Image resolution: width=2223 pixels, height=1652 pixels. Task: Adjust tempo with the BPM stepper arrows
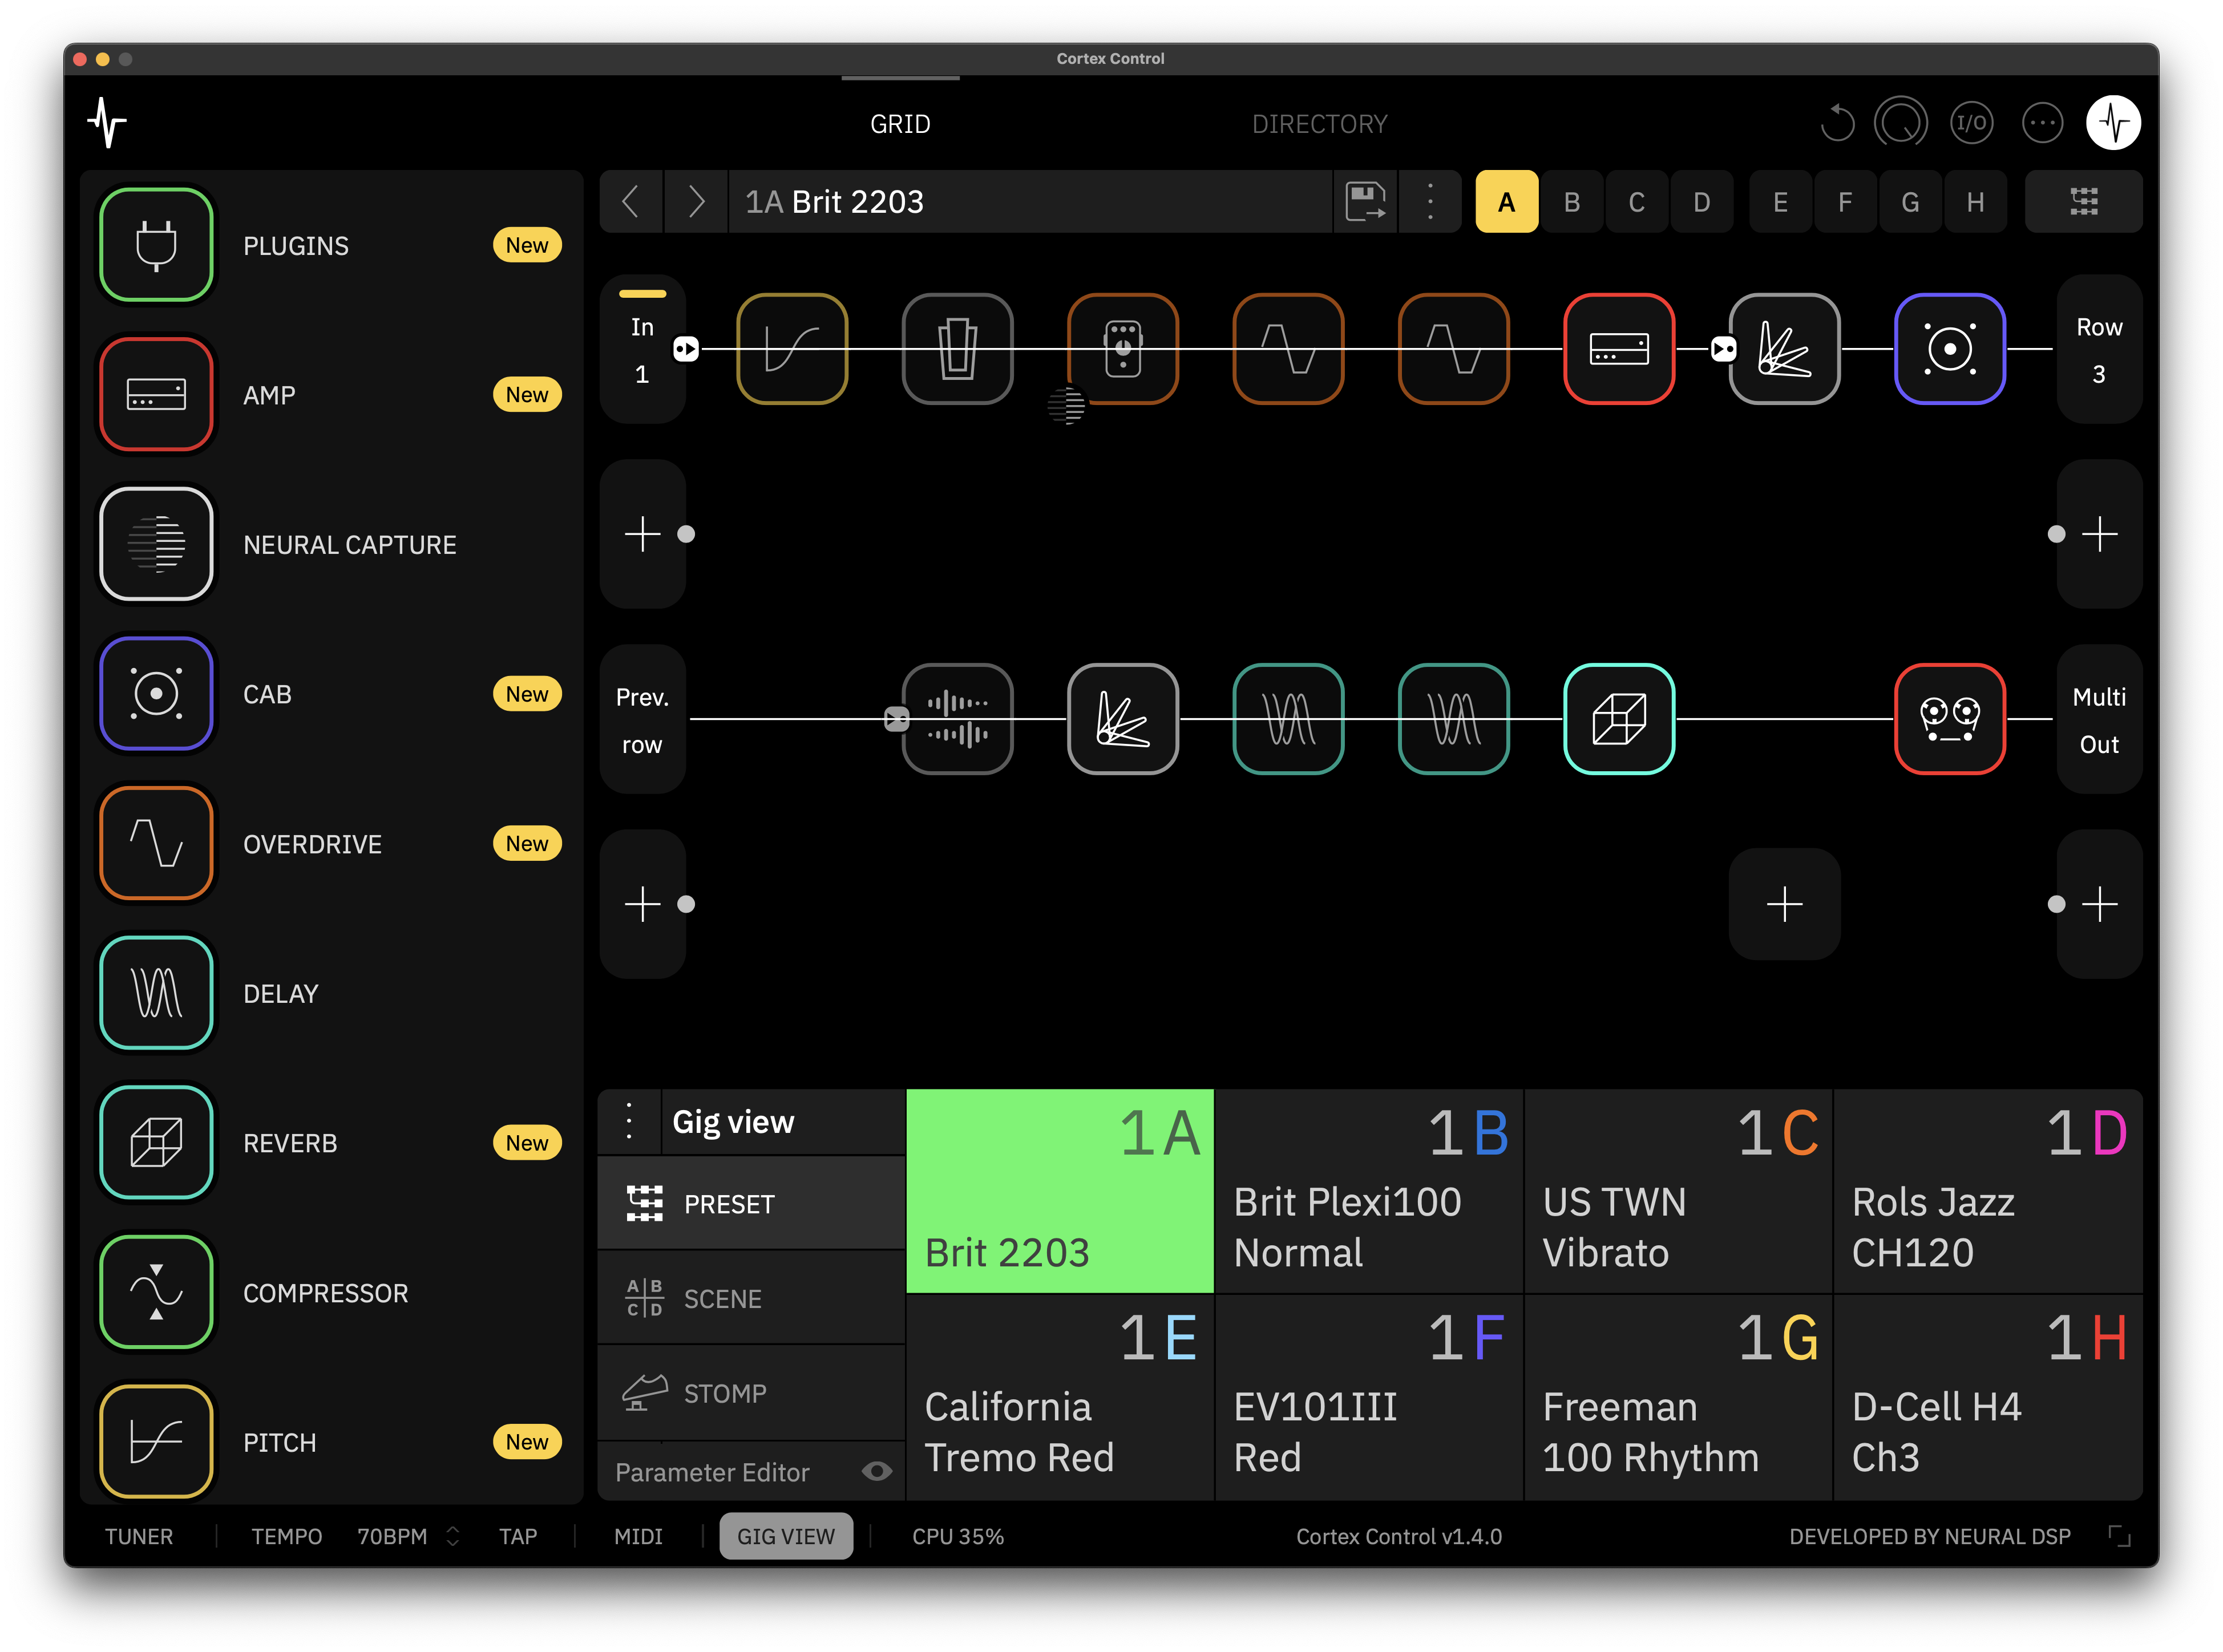(x=453, y=1536)
